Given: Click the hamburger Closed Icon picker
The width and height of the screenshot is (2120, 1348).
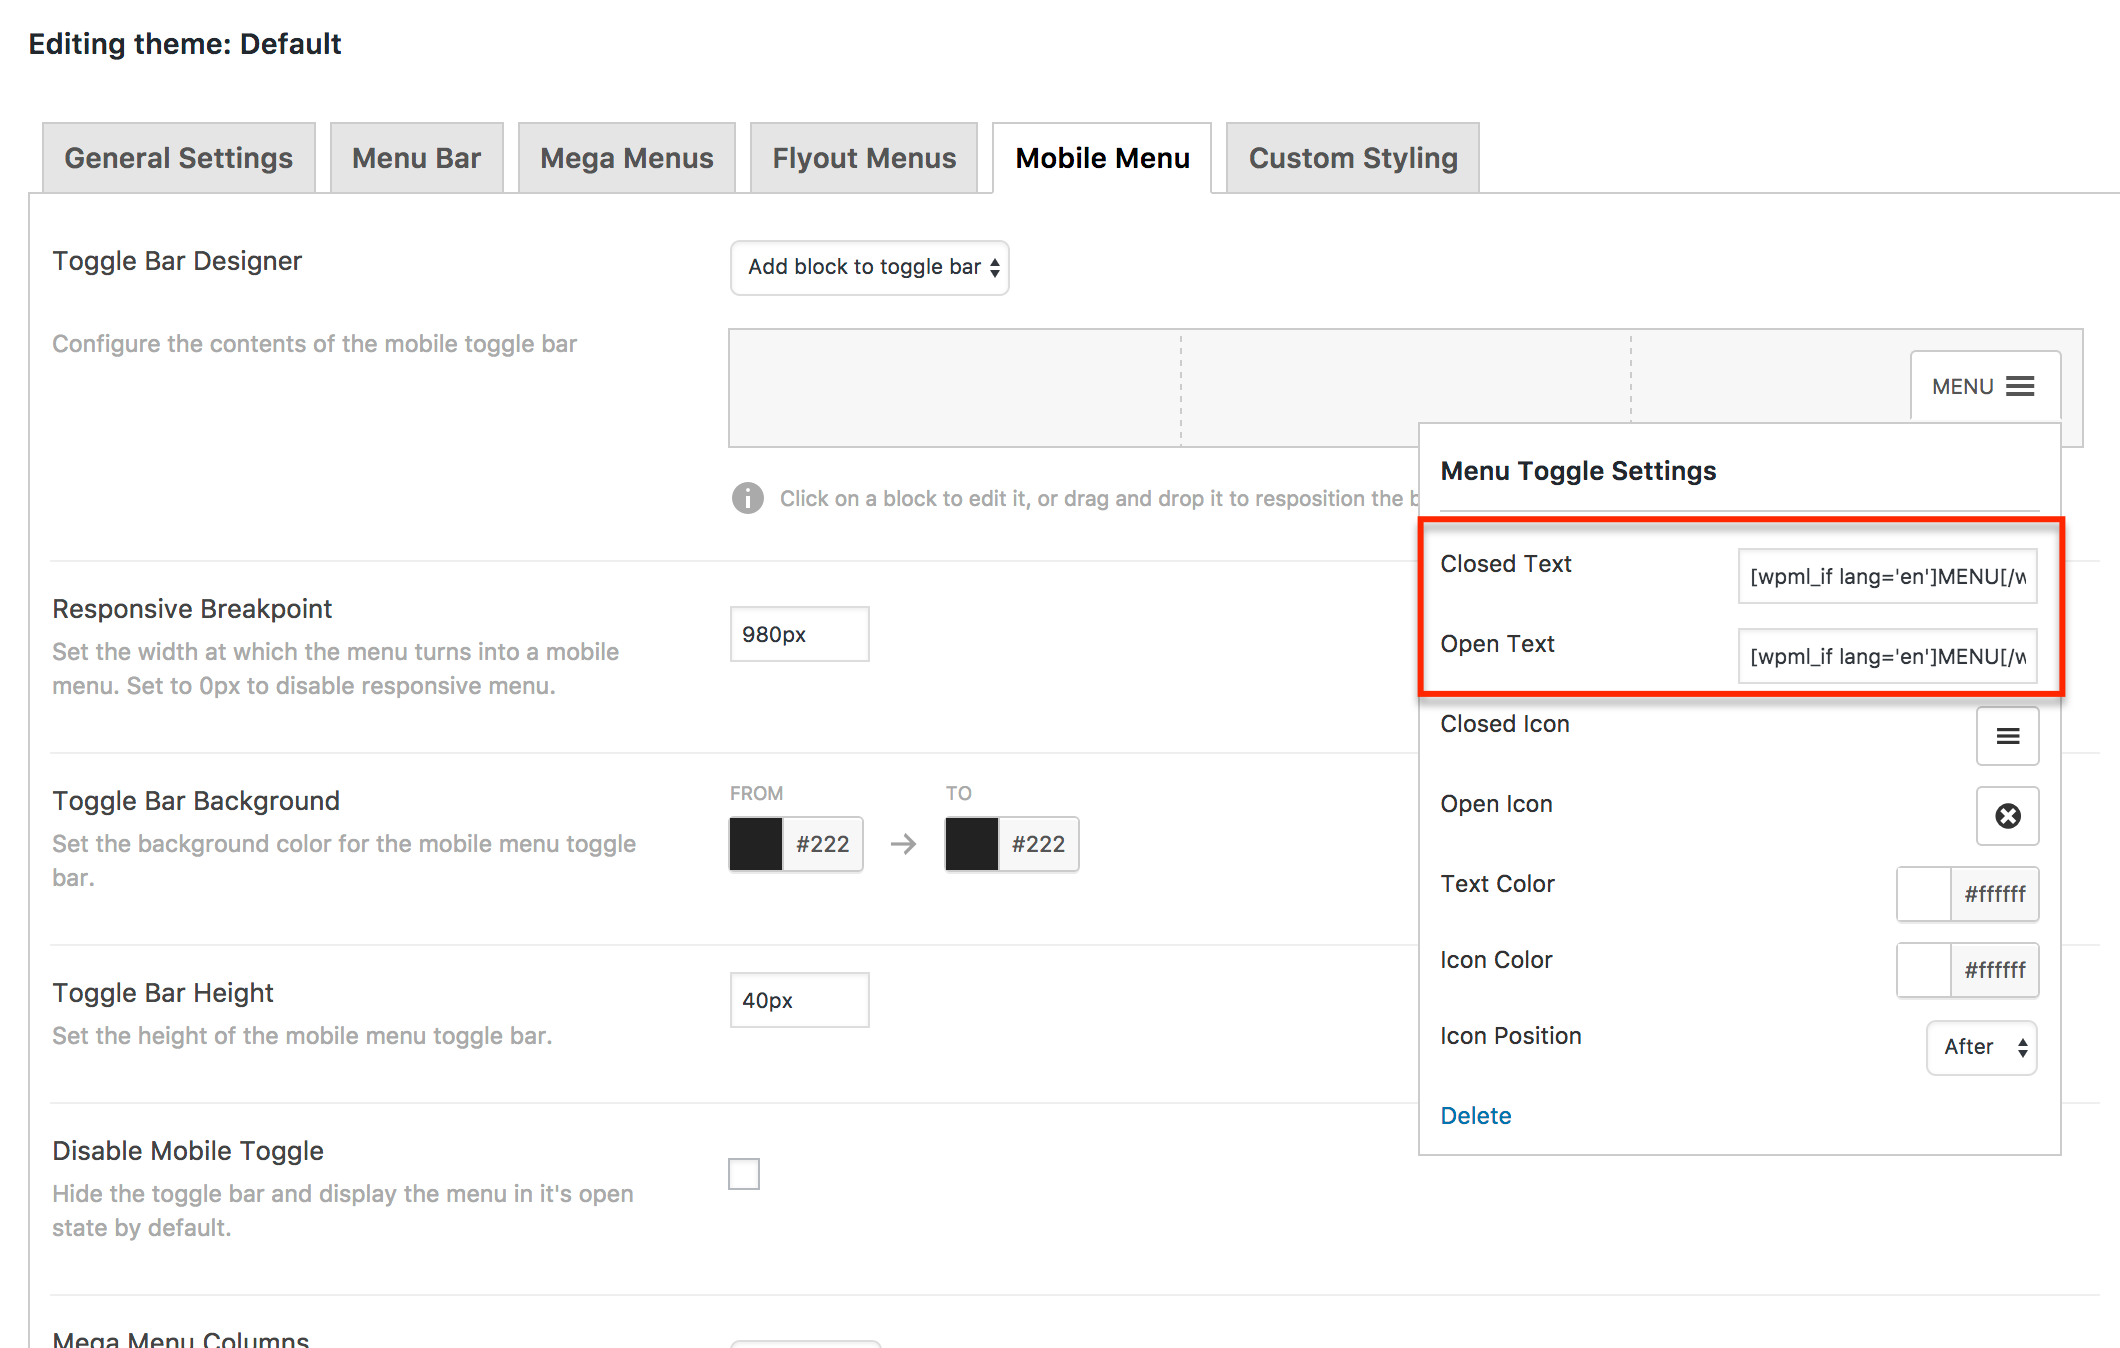Looking at the screenshot, I should [x=2006, y=736].
